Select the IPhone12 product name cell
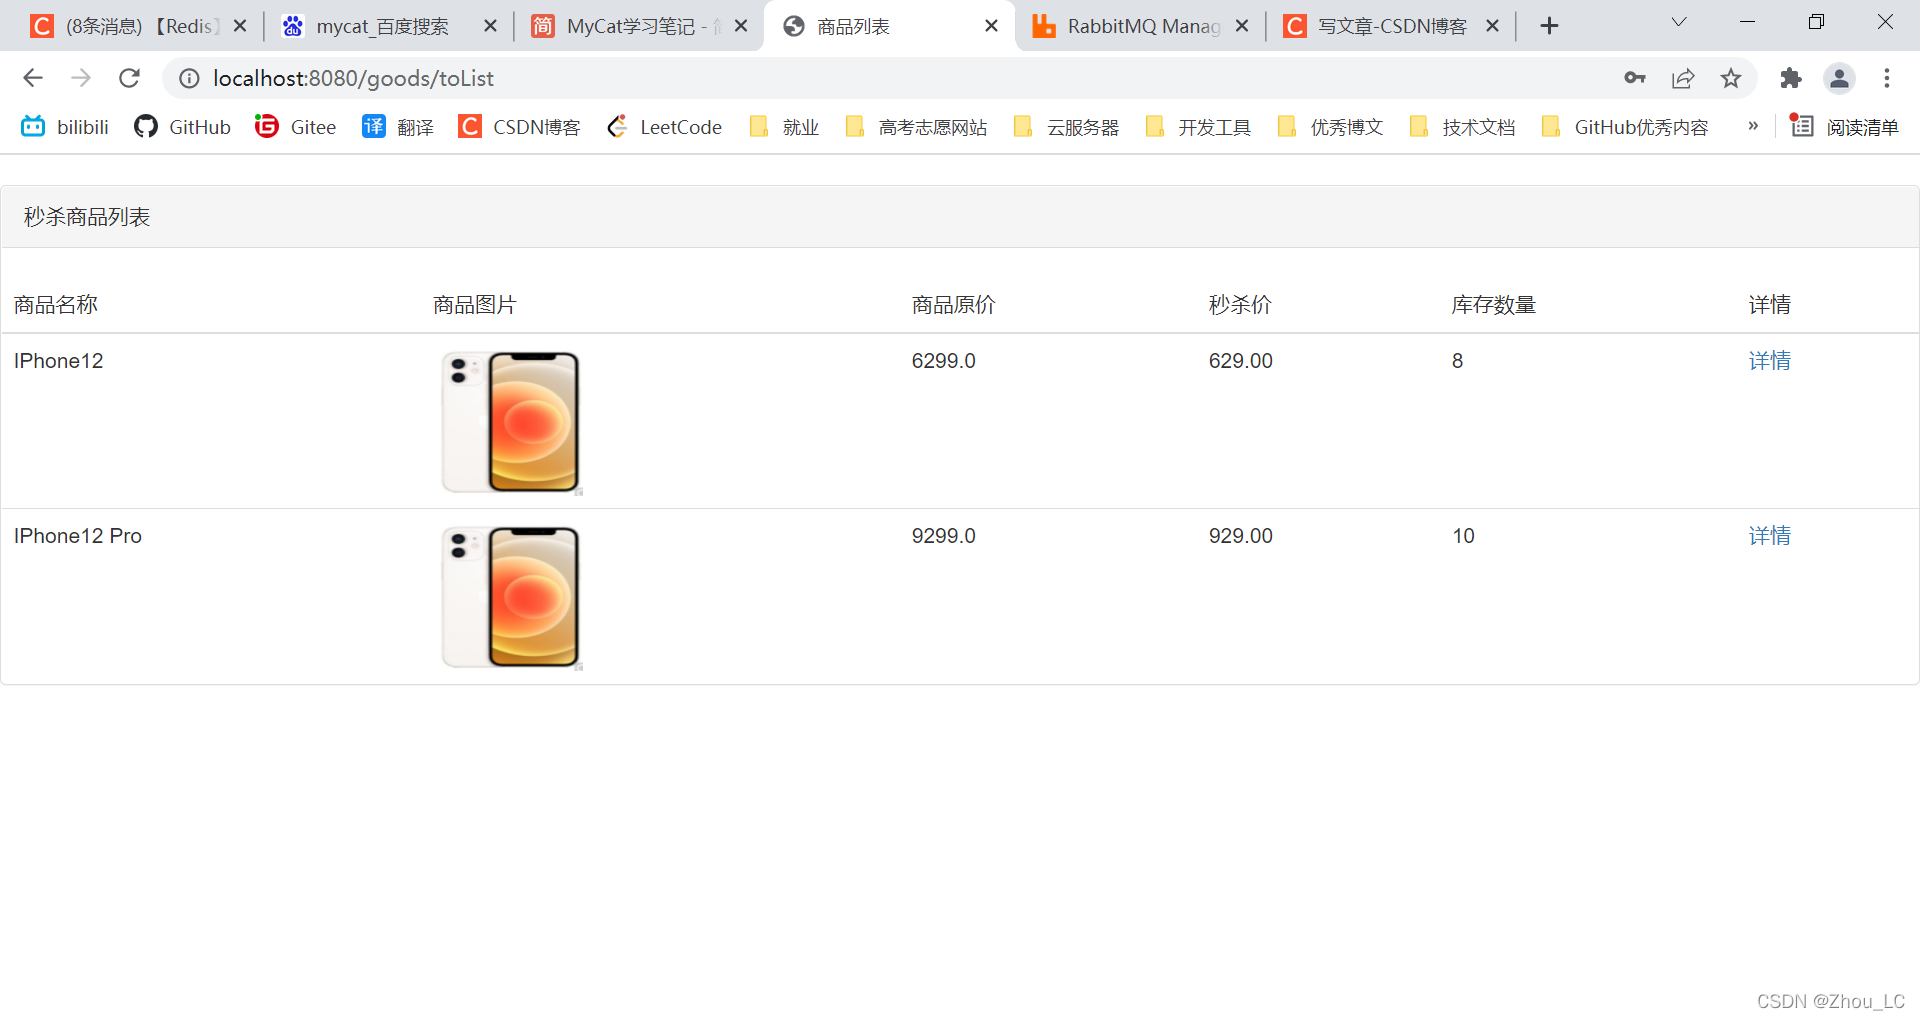 [59, 361]
